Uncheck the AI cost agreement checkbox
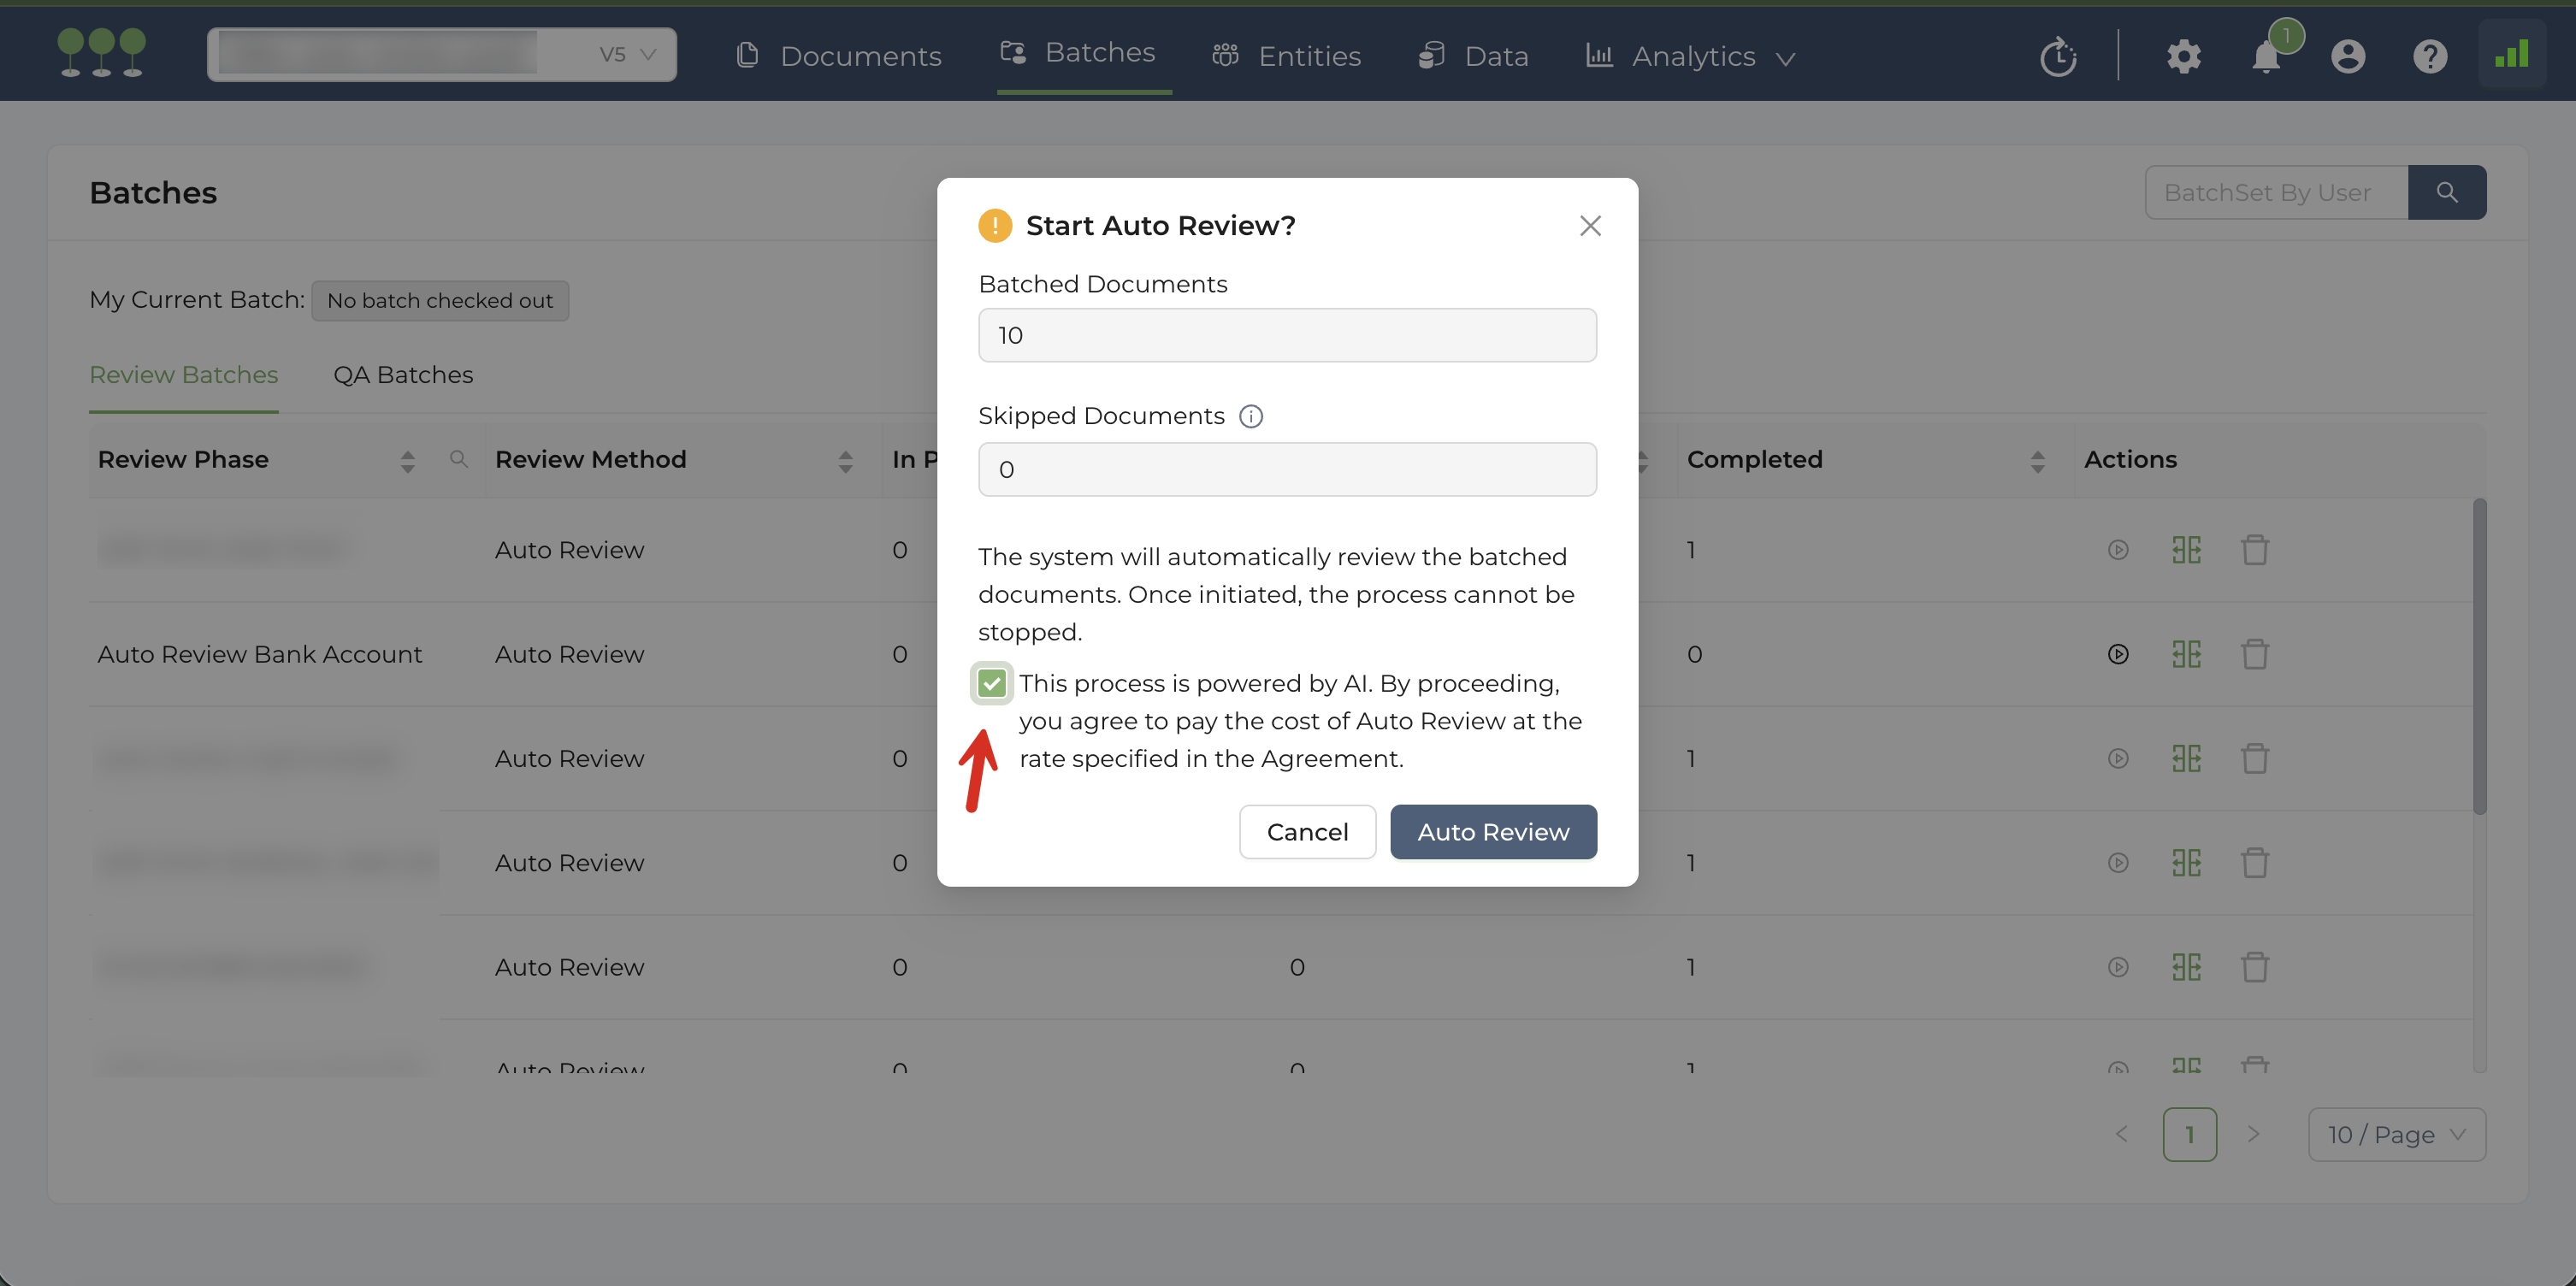The image size is (2576, 1286). pyautogui.click(x=991, y=684)
